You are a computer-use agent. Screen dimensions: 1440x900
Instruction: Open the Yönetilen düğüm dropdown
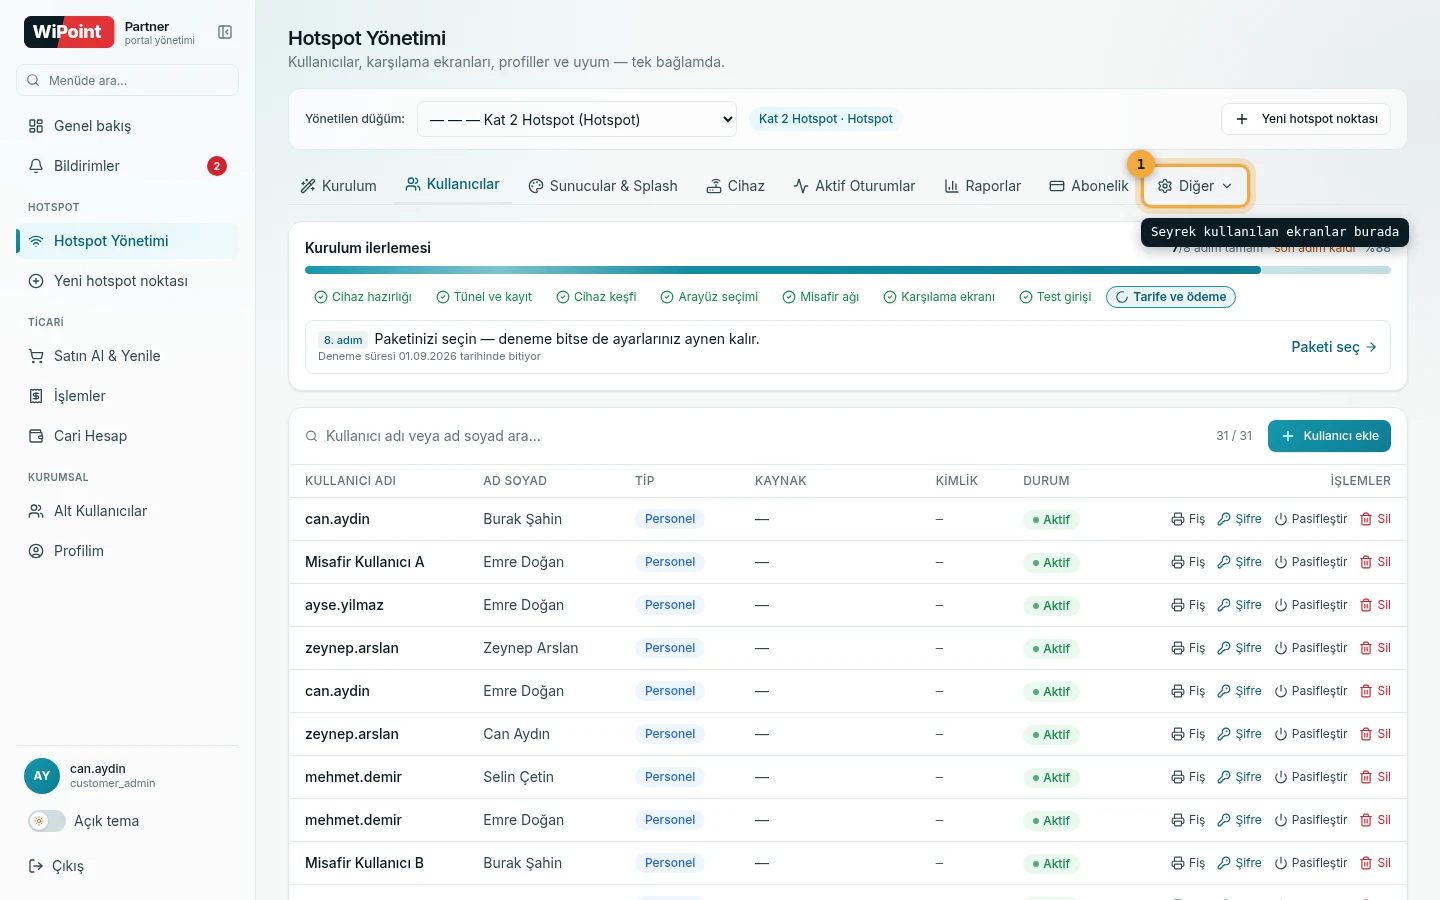[x=577, y=119]
